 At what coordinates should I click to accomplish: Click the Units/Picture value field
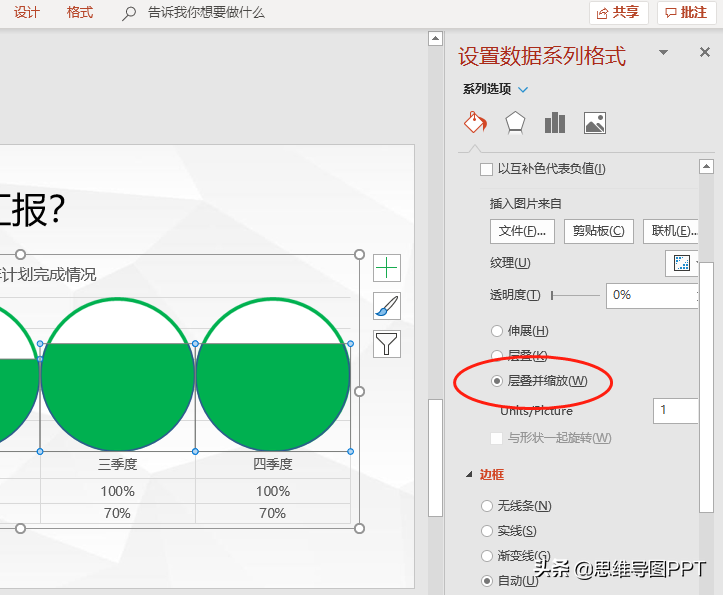(676, 410)
